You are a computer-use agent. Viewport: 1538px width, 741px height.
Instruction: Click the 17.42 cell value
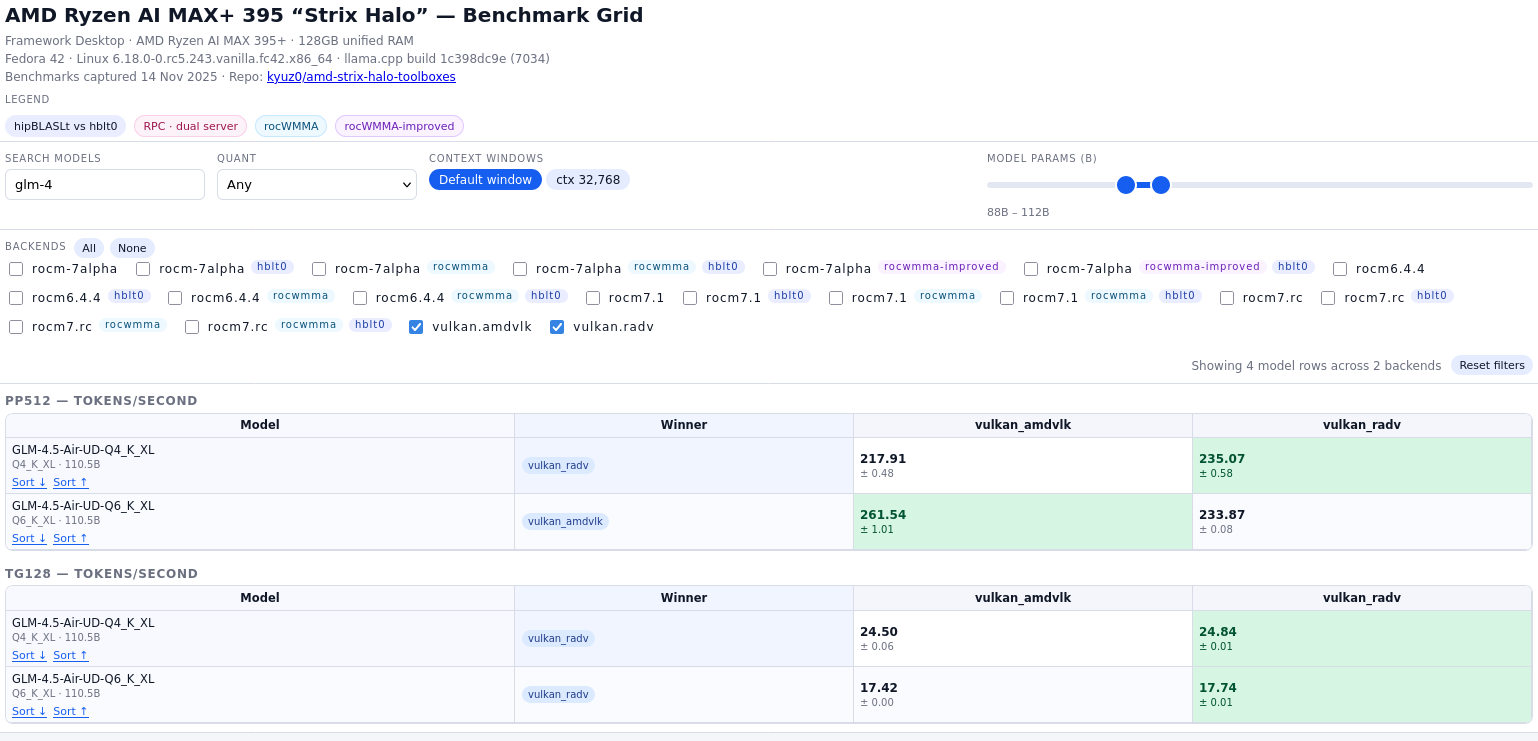(879, 688)
